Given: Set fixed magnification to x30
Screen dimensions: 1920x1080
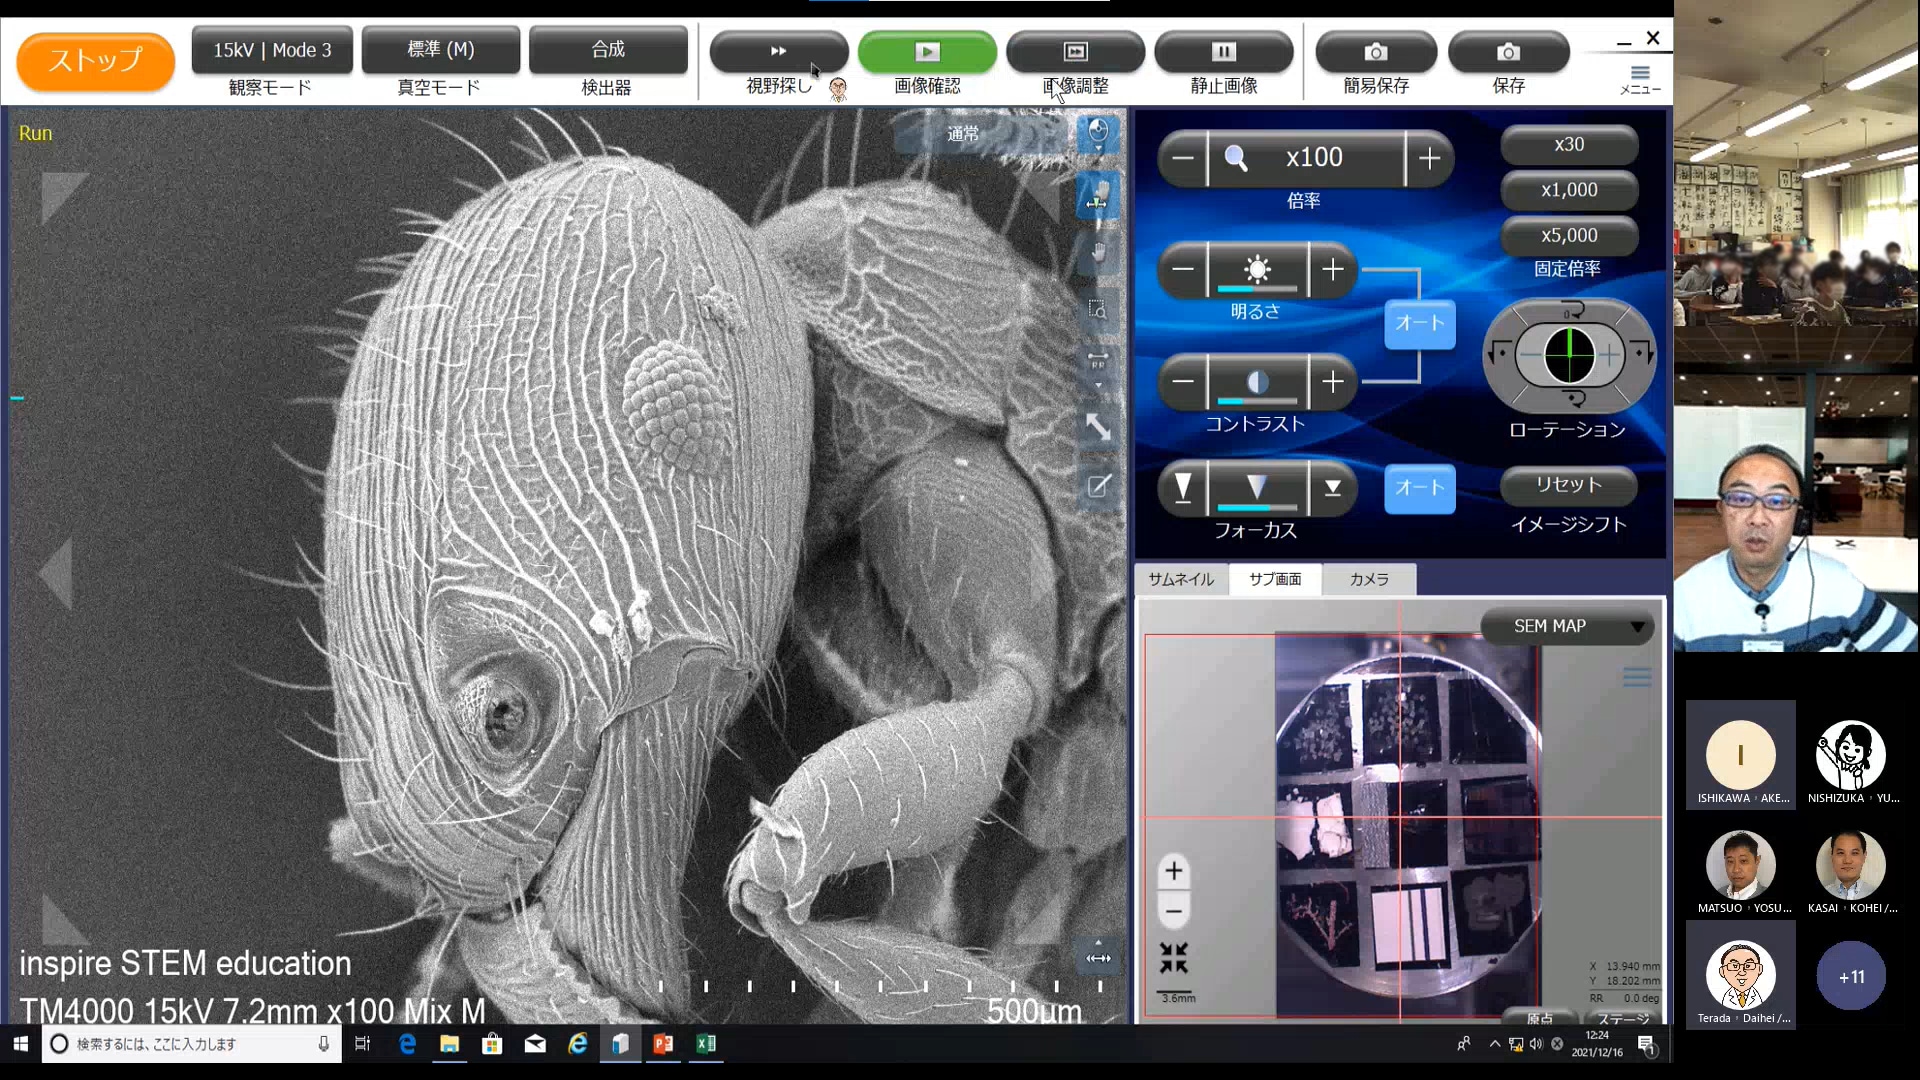Looking at the screenshot, I should [1569, 144].
